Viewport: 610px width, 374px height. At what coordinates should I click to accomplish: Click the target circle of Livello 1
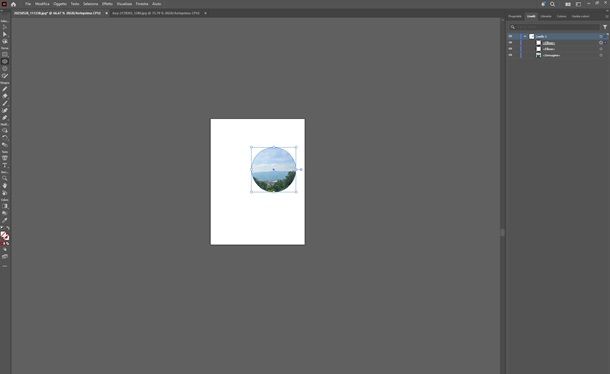(x=601, y=37)
